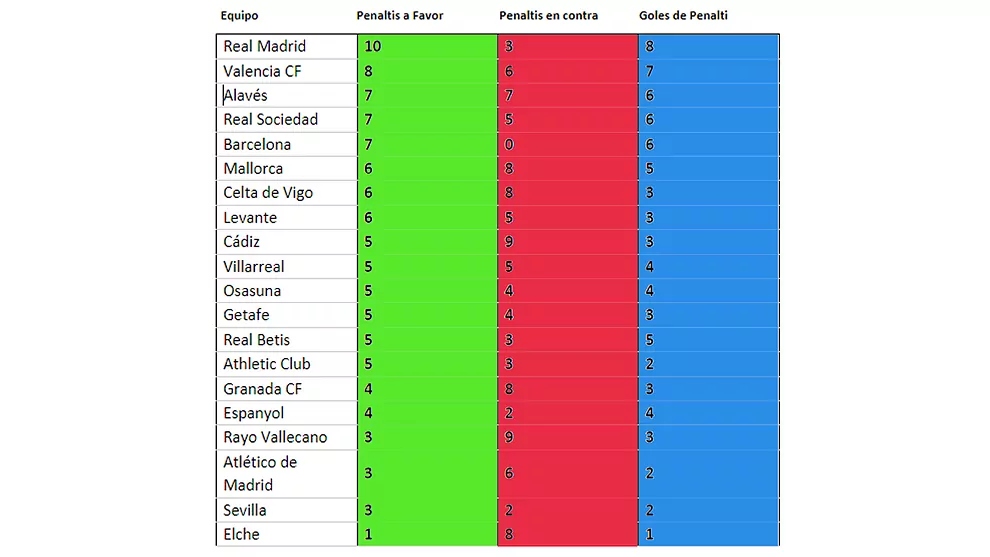Select Real Madrid's green value 10 cell
990x557 pixels.
(427, 47)
